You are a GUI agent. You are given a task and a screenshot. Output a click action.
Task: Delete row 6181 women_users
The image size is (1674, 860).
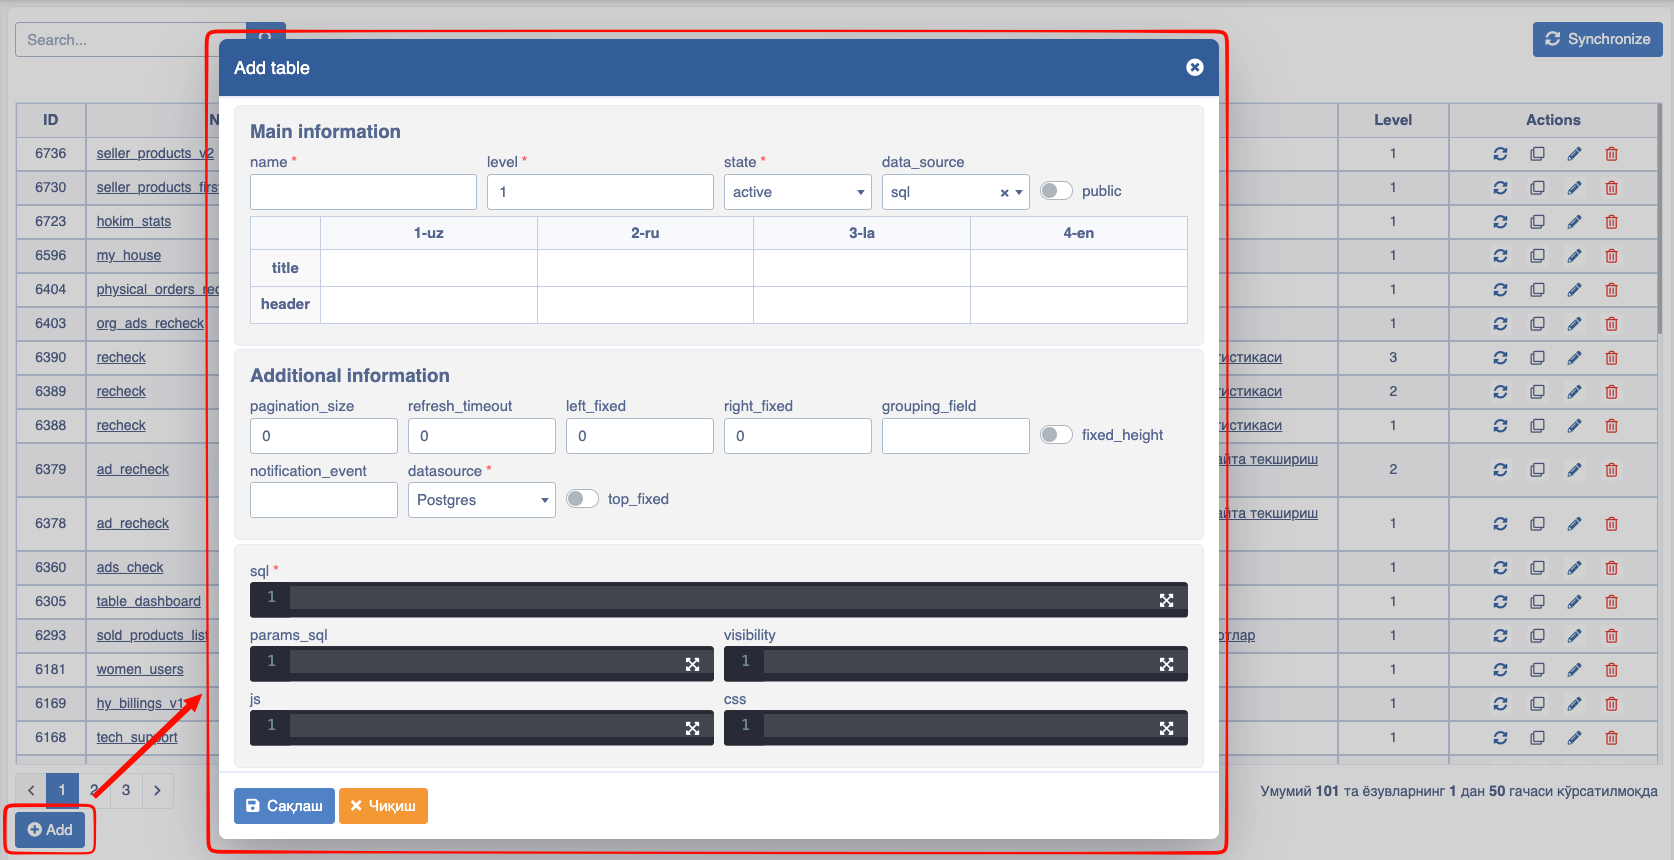point(1611,670)
